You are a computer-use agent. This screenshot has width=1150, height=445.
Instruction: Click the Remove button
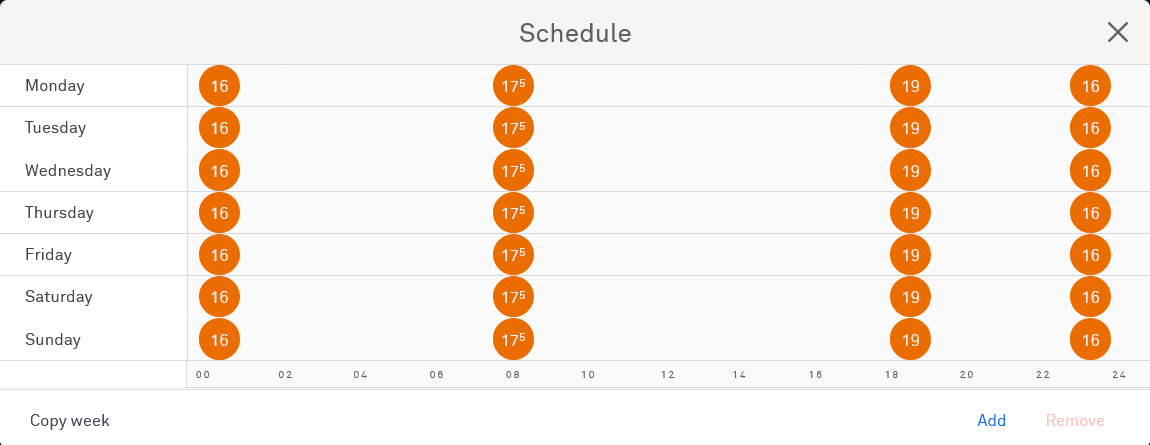(1075, 421)
